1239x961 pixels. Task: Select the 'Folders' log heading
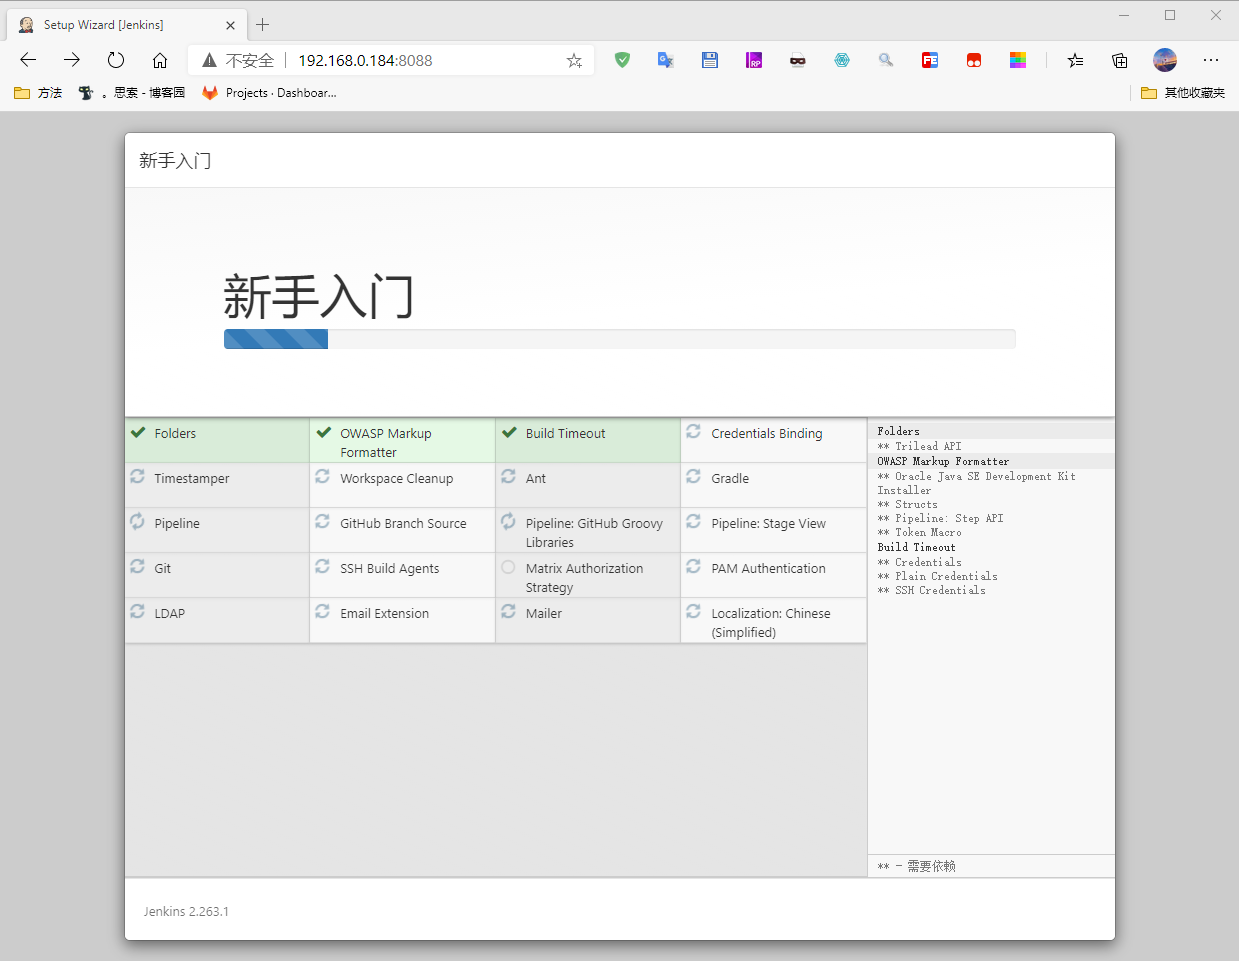pos(898,431)
